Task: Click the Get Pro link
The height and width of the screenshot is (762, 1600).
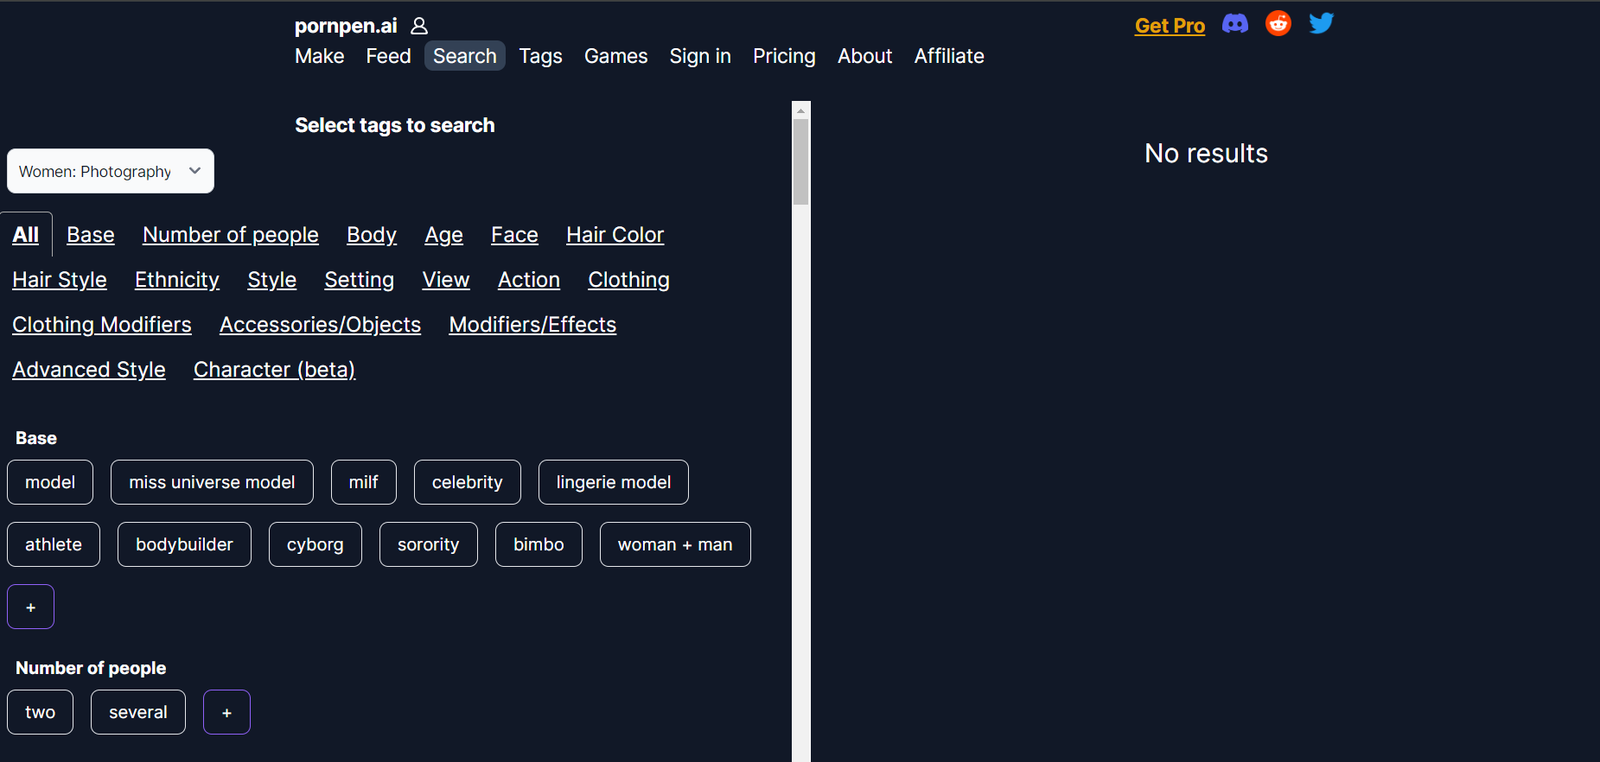Action: point(1169,26)
